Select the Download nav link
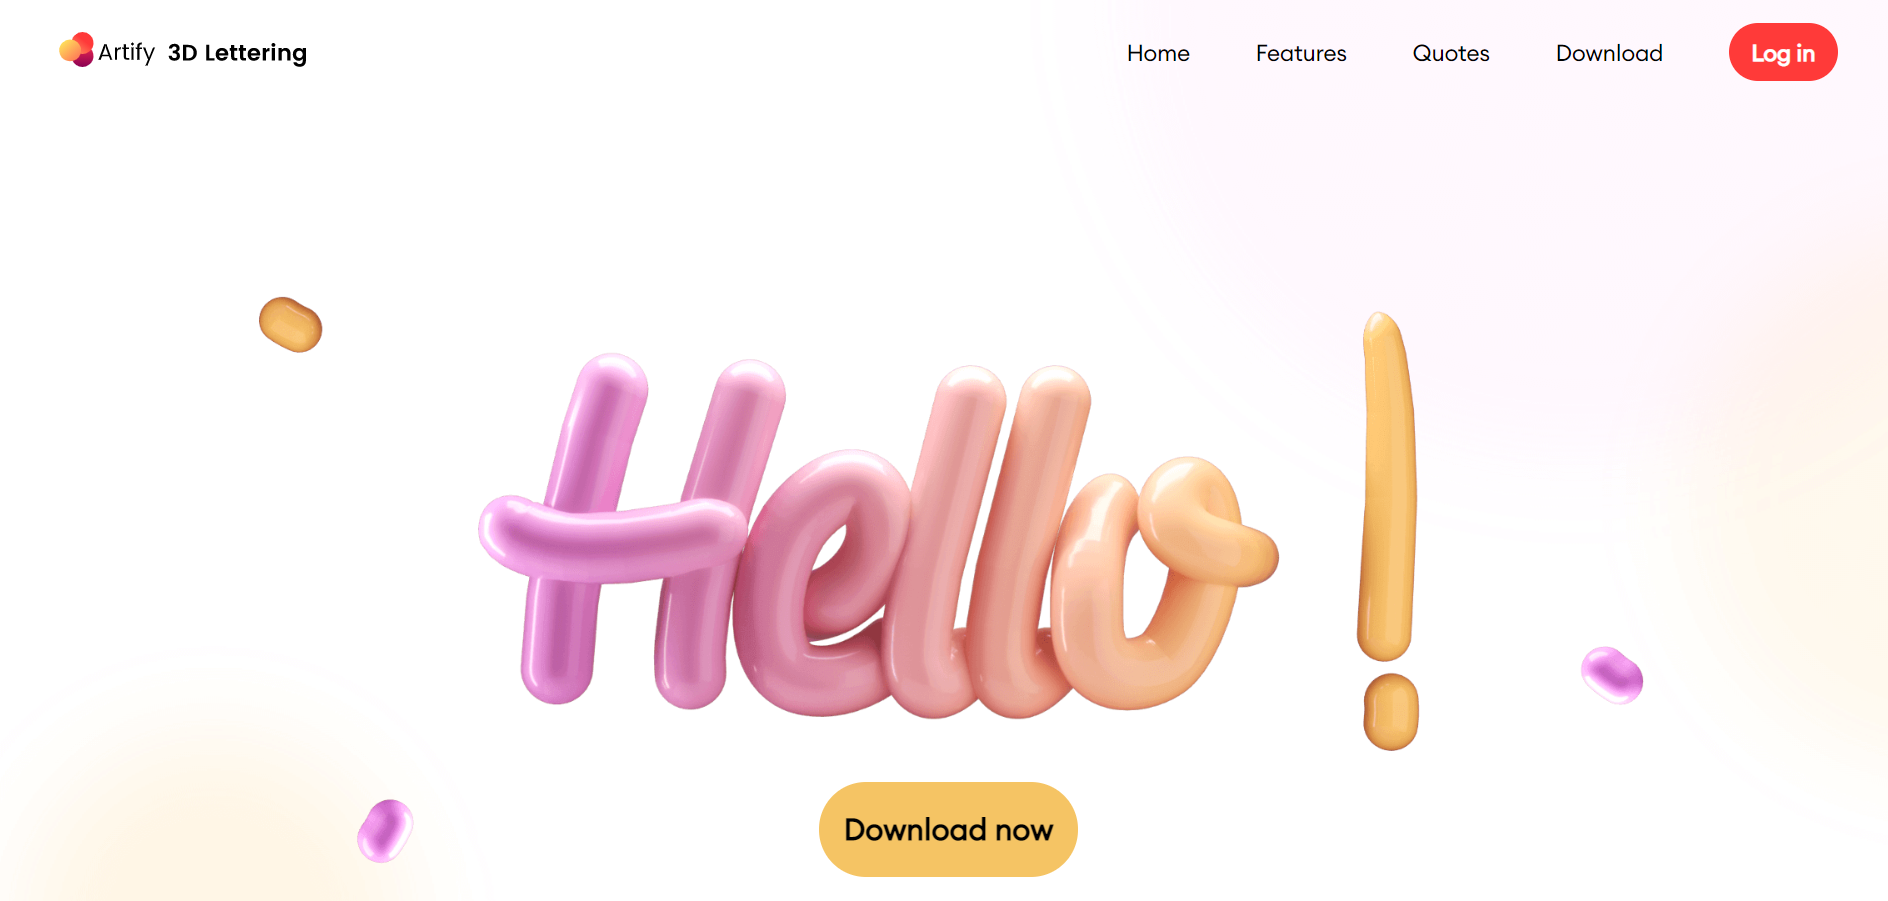This screenshot has width=1888, height=901. (1609, 53)
